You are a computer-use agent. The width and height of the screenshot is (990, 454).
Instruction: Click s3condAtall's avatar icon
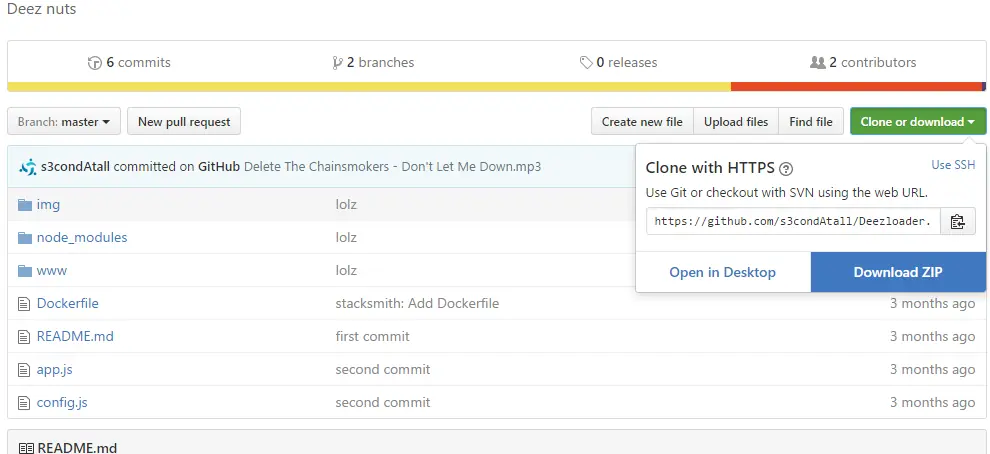pos(28,167)
